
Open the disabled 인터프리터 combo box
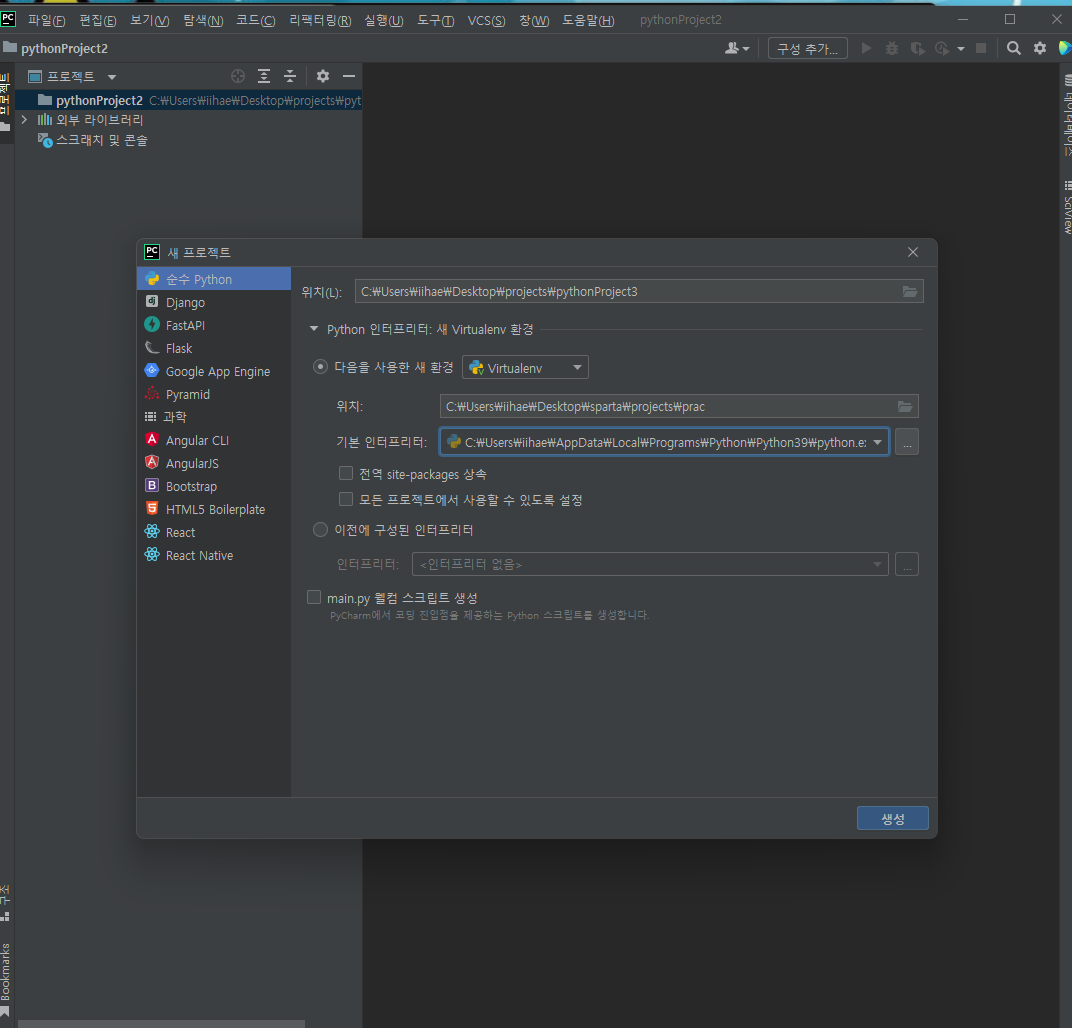coord(650,565)
